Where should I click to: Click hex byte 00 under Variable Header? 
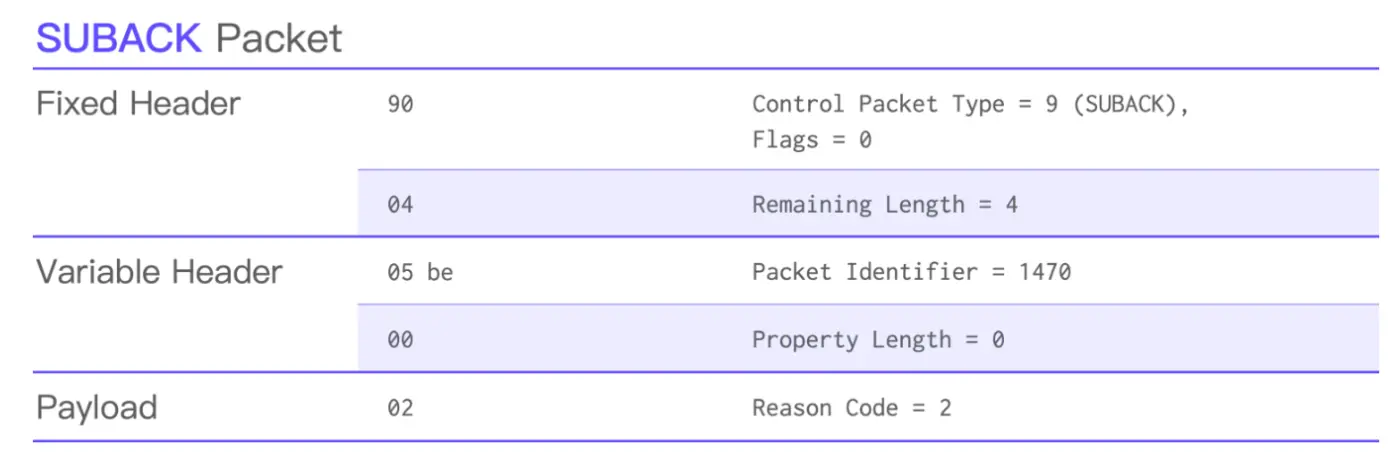pos(400,340)
